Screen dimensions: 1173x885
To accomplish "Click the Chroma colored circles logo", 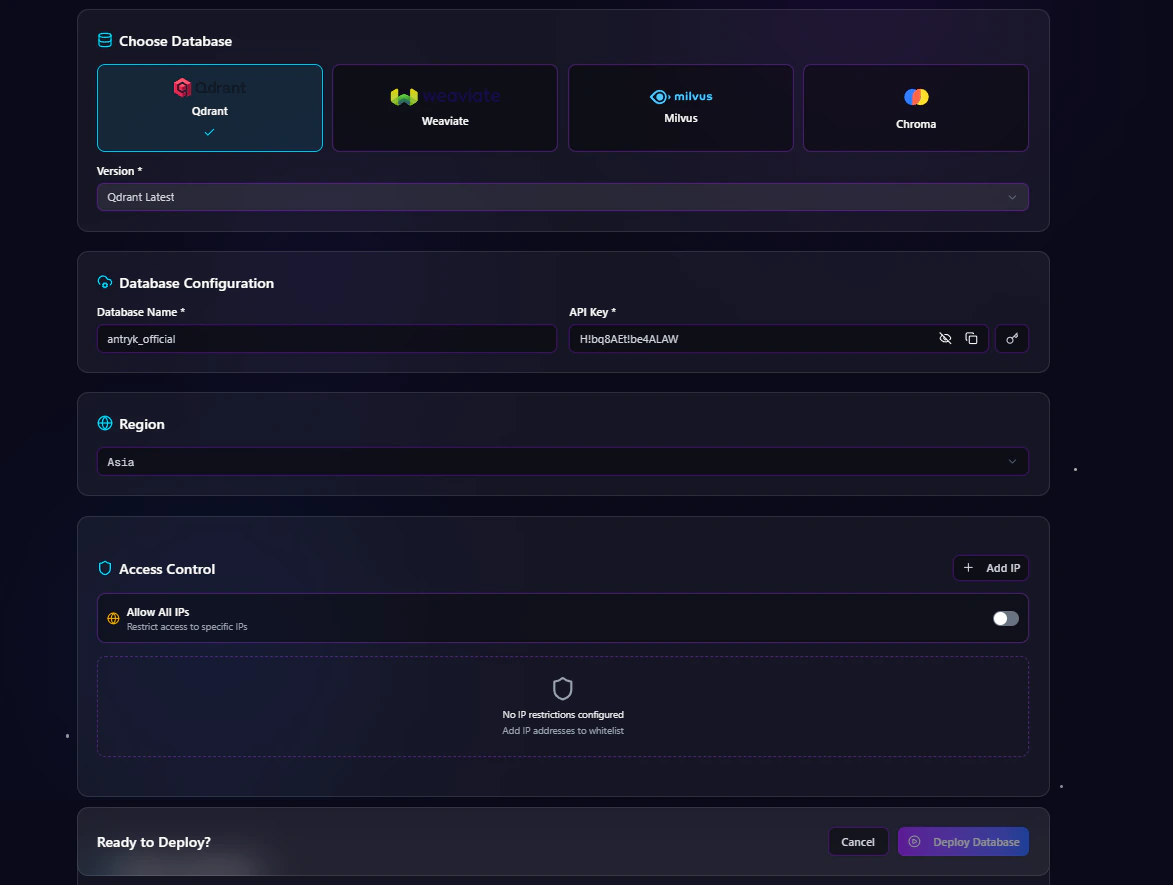I will tap(916, 97).
